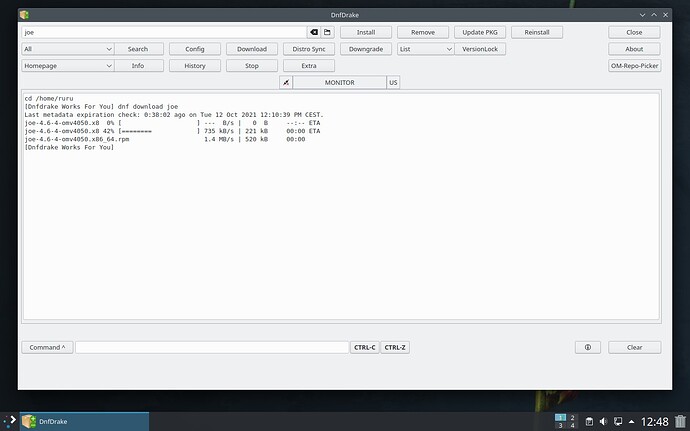Open the About button

(x=634, y=49)
